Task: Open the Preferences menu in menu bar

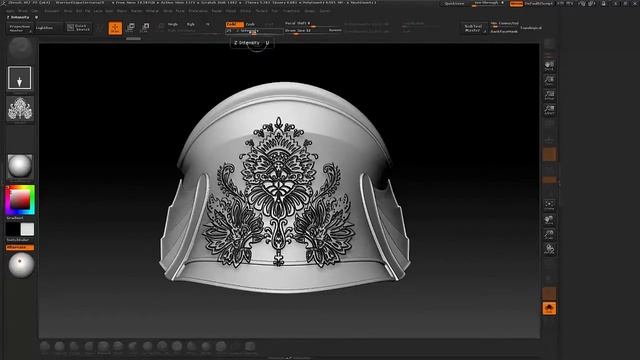Action: coord(198,11)
